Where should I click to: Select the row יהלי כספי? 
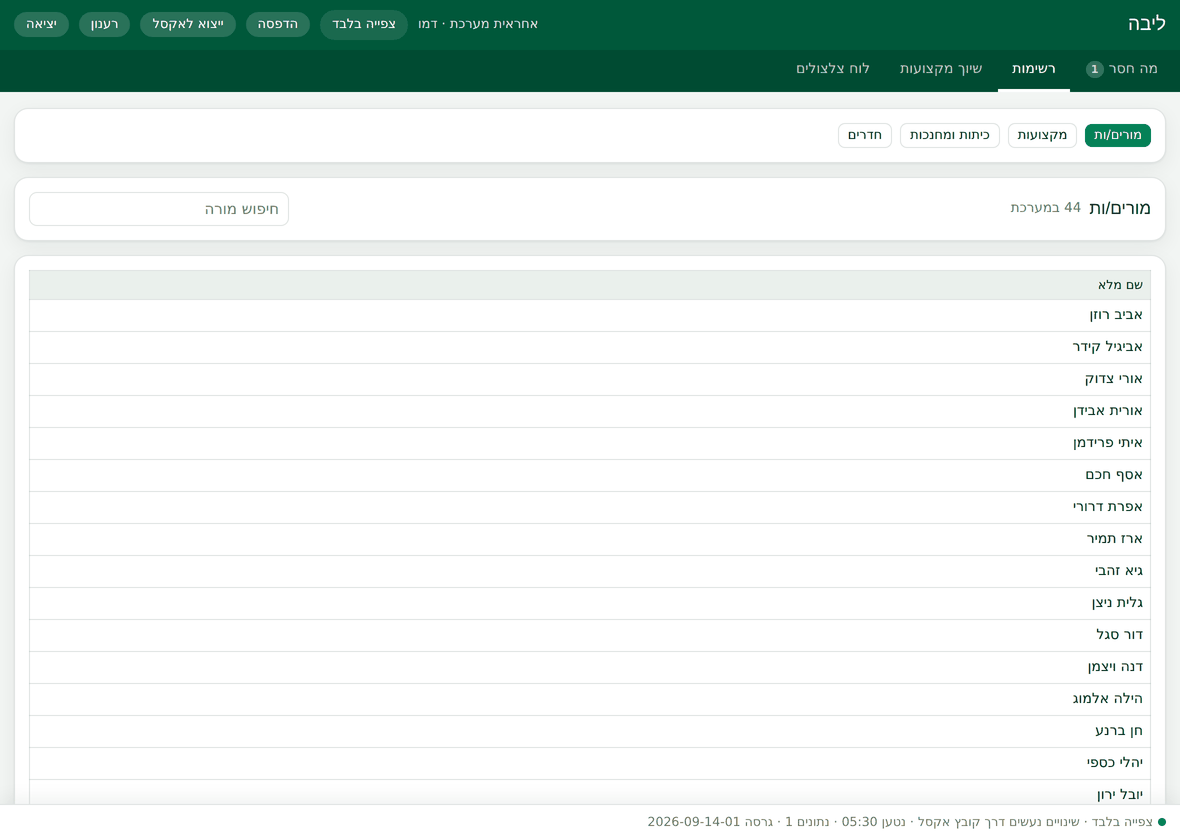coord(590,763)
